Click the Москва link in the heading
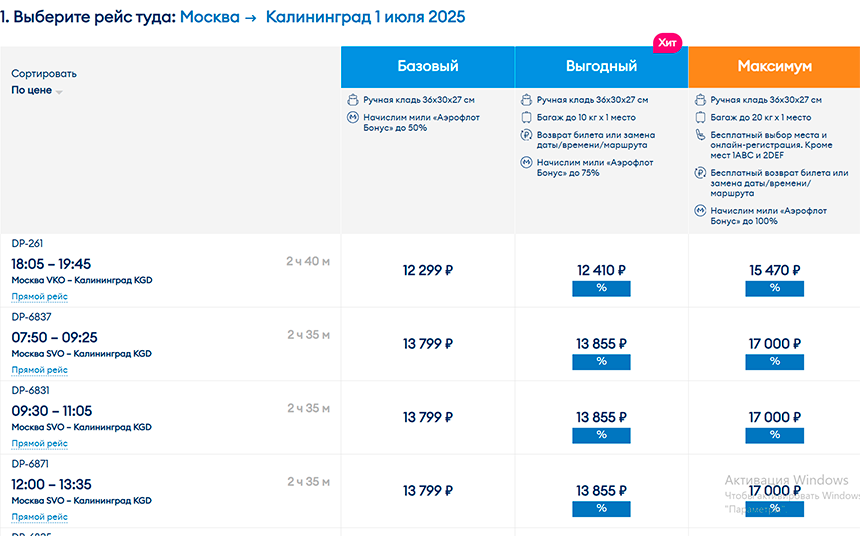The width and height of the screenshot is (860, 536). (210, 17)
